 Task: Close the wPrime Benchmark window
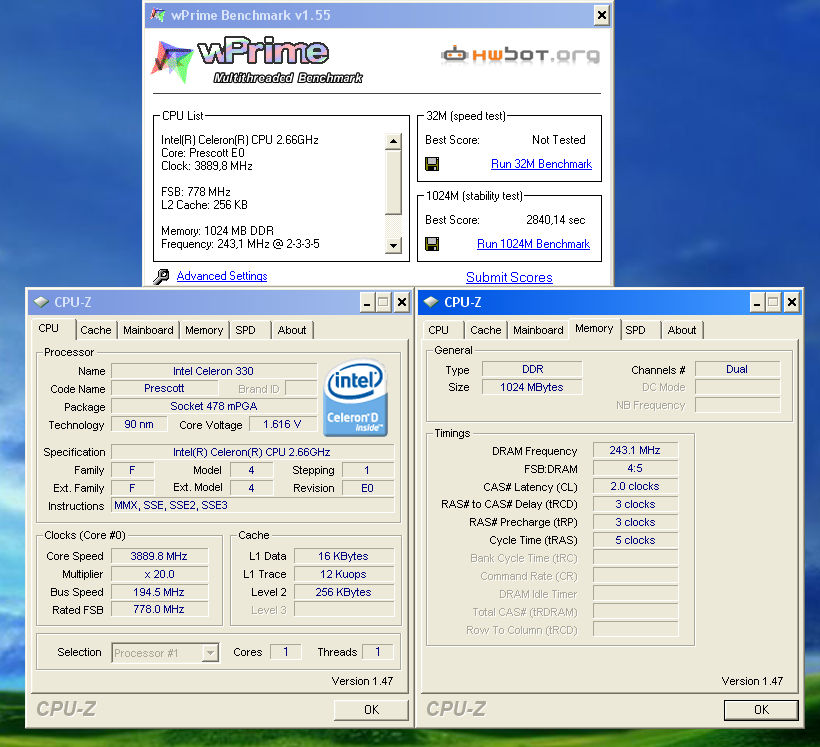[x=601, y=15]
